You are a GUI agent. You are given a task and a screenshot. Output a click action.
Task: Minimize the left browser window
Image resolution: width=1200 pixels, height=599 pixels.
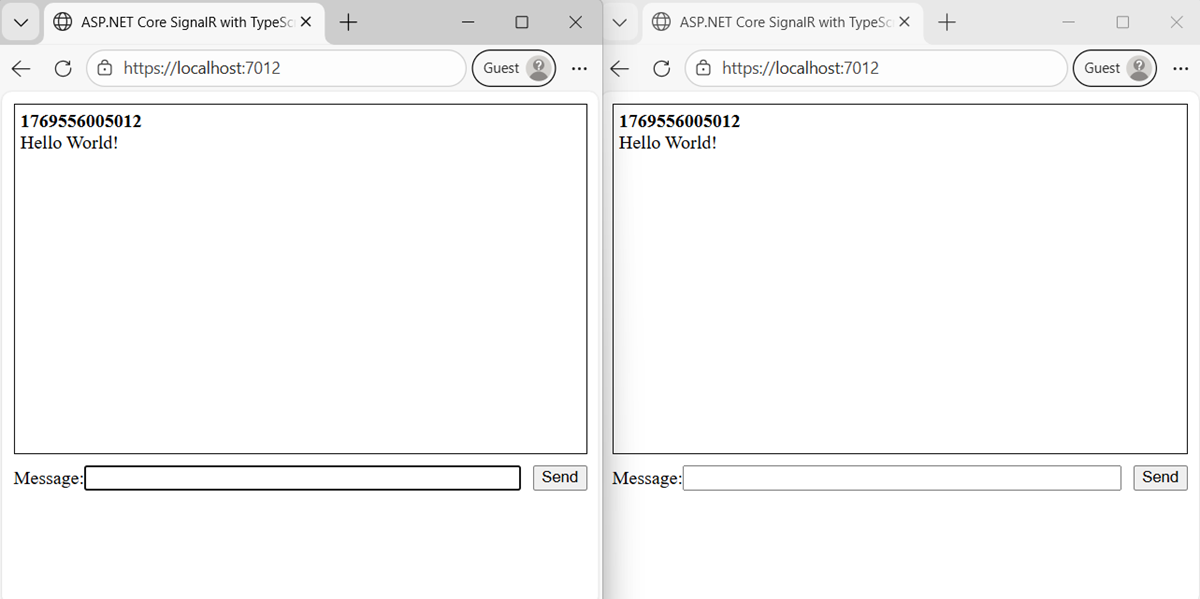click(467, 22)
